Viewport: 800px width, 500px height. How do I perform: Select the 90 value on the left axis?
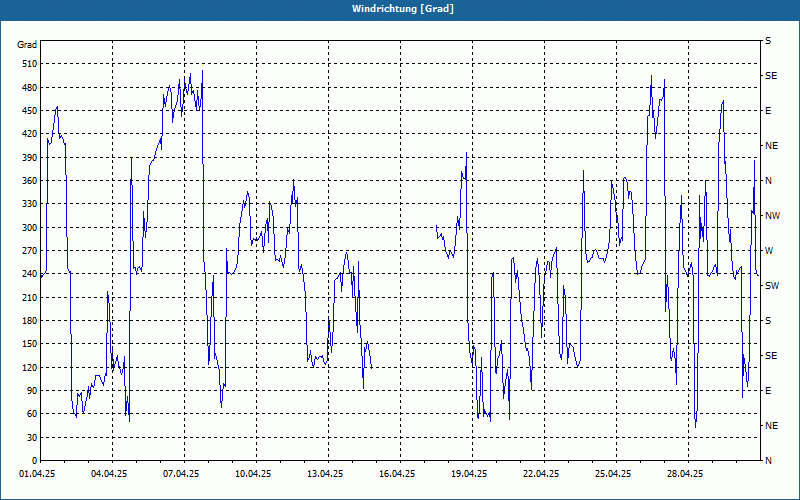[33, 391]
